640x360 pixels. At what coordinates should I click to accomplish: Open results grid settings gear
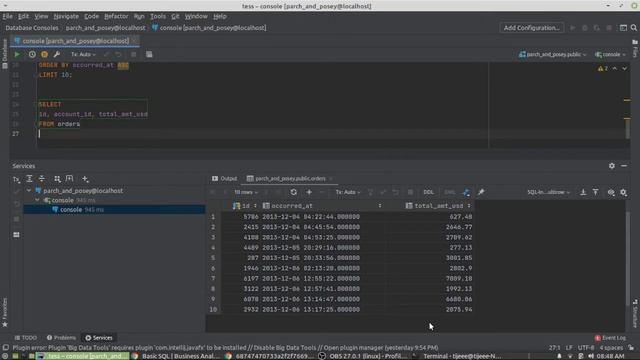click(x=623, y=192)
